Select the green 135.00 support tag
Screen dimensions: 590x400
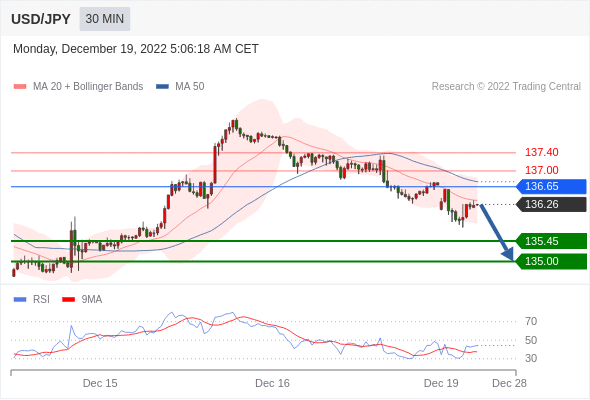552,261
